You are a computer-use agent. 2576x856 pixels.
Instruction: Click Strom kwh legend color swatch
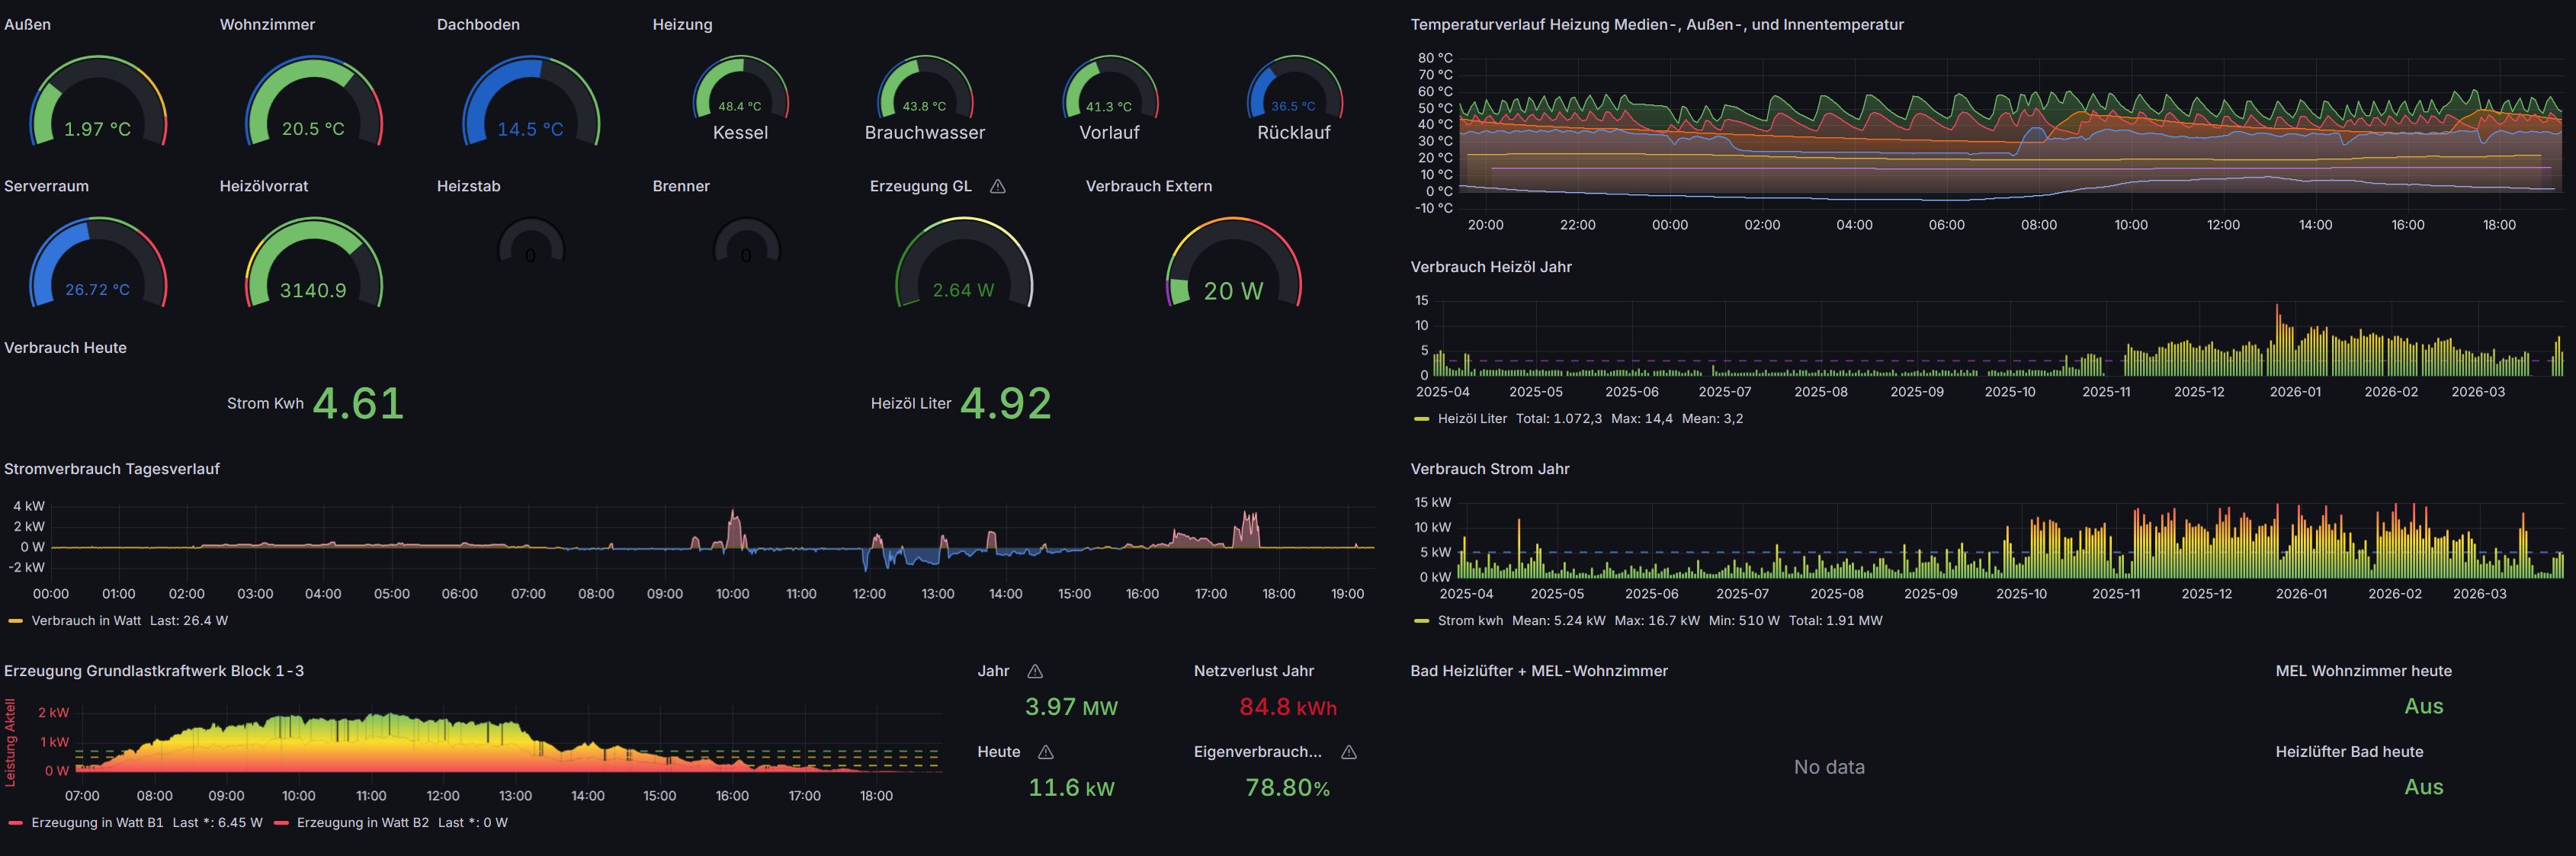[1421, 621]
